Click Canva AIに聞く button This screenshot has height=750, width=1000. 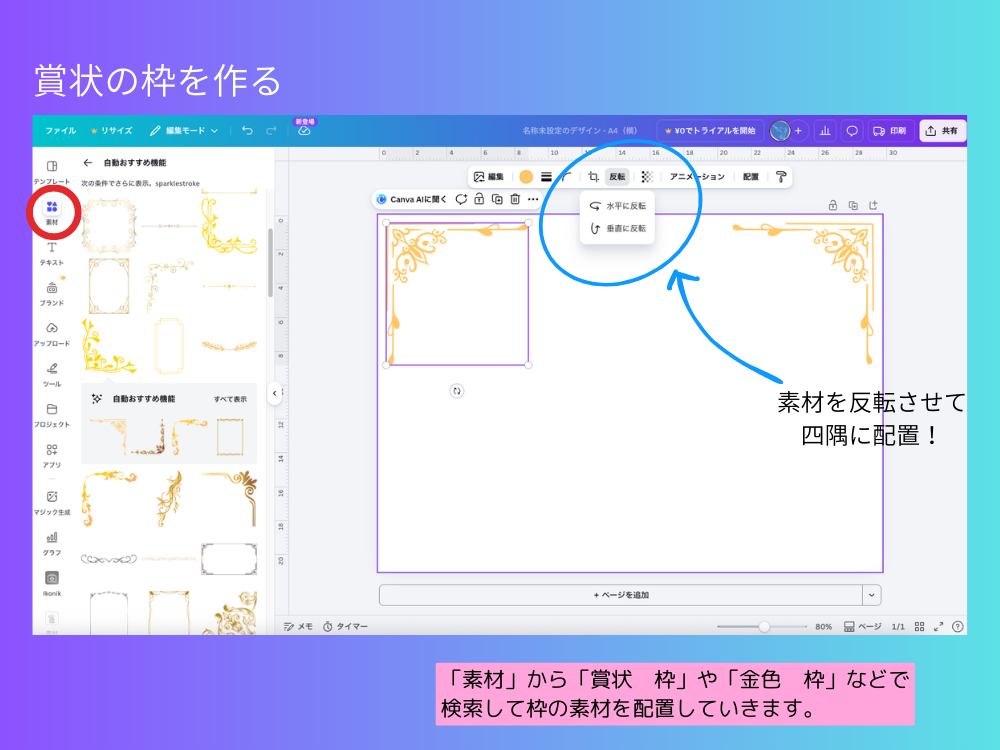click(412, 199)
